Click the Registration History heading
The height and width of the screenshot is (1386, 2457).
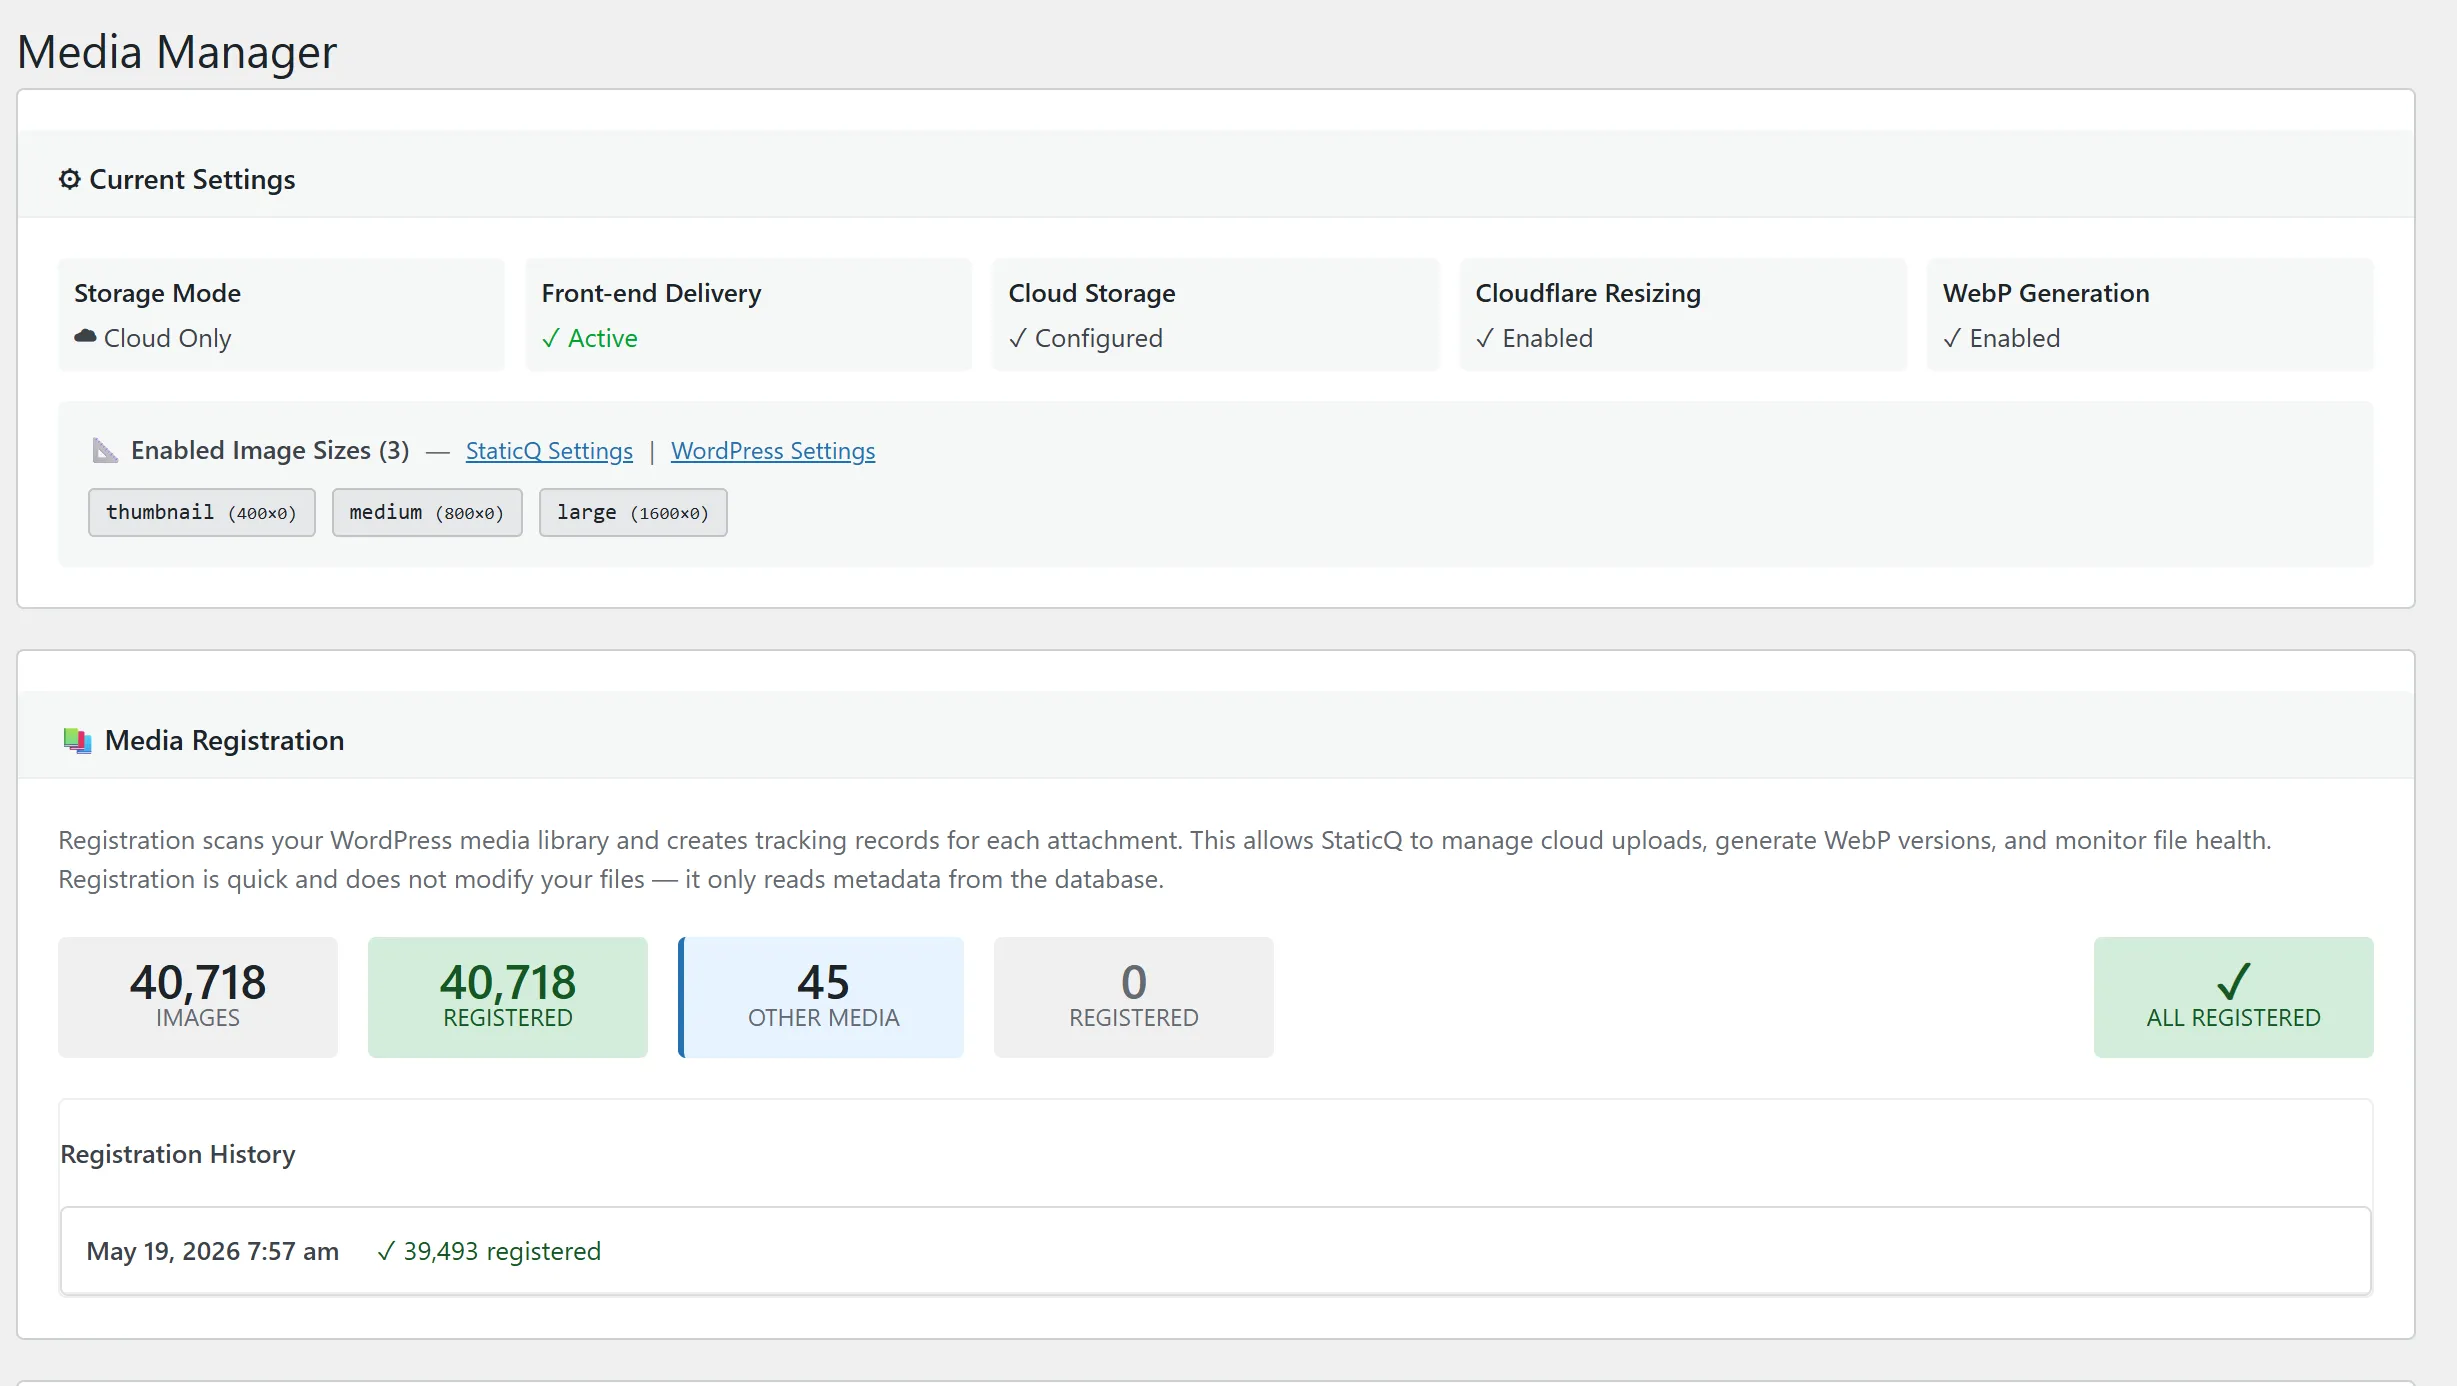click(178, 1154)
